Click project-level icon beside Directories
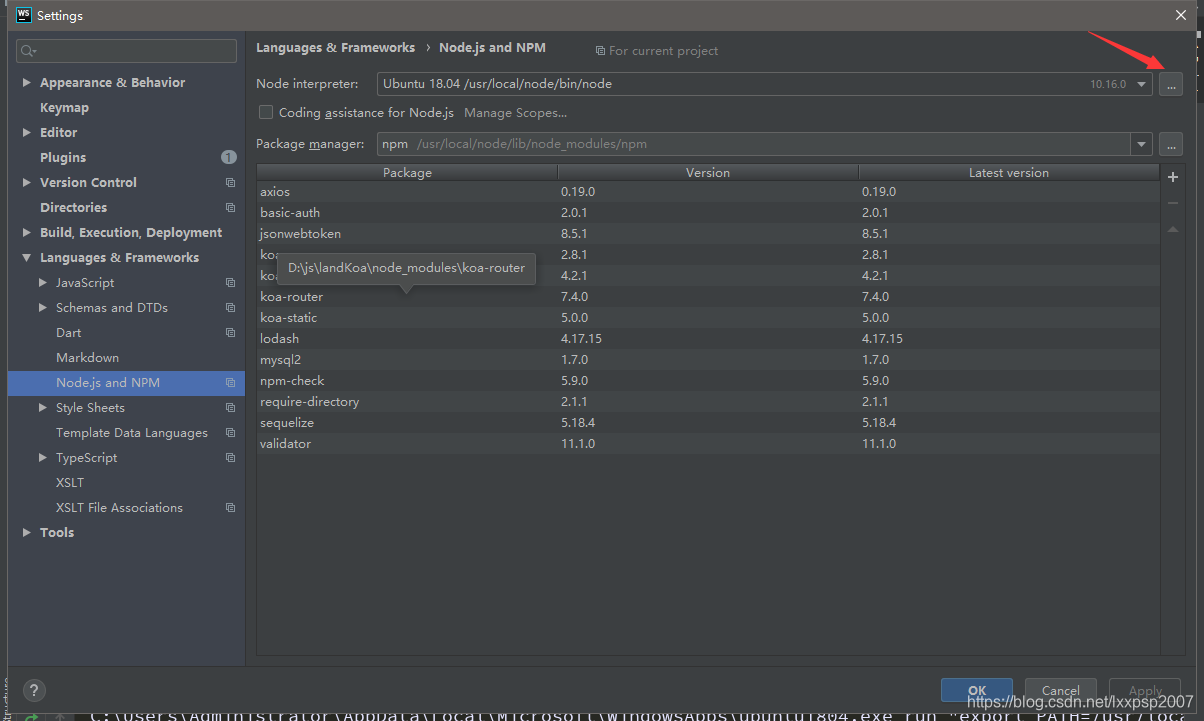This screenshot has width=1204, height=721. (231, 208)
